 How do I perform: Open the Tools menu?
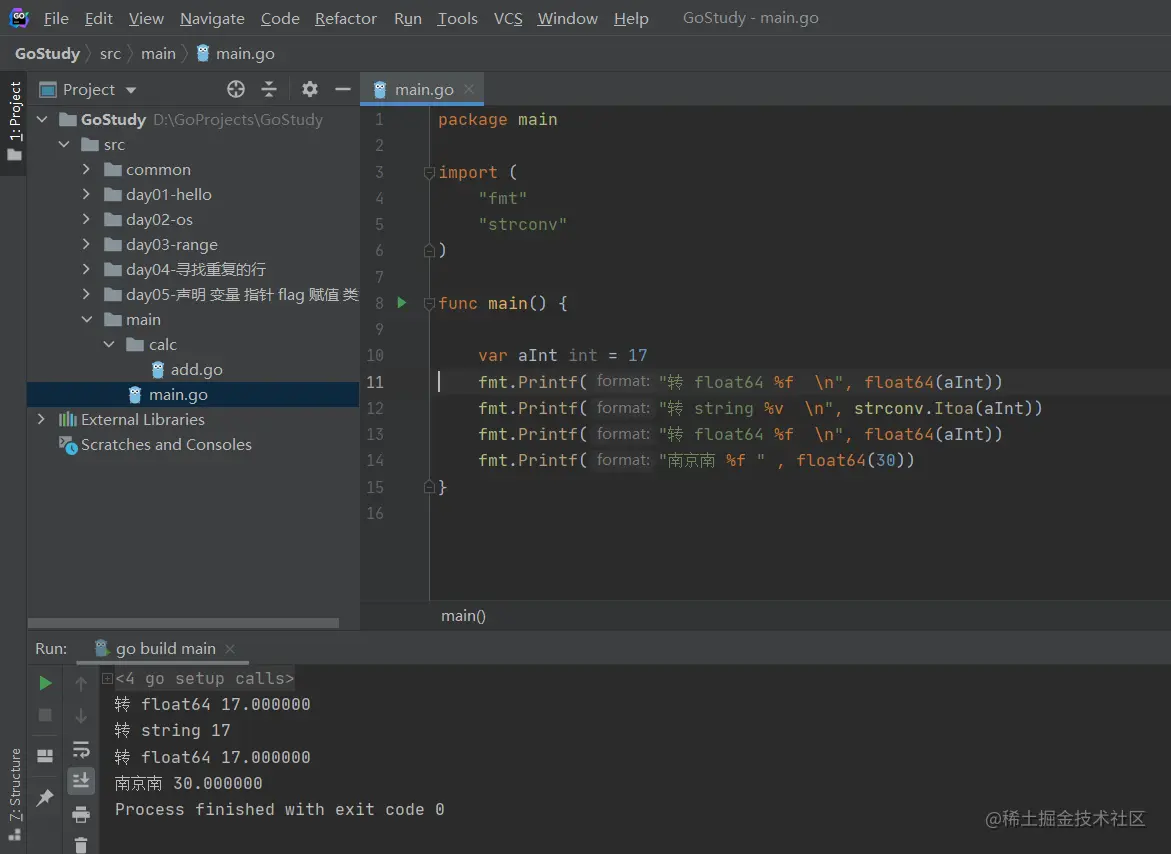pyautogui.click(x=457, y=18)
